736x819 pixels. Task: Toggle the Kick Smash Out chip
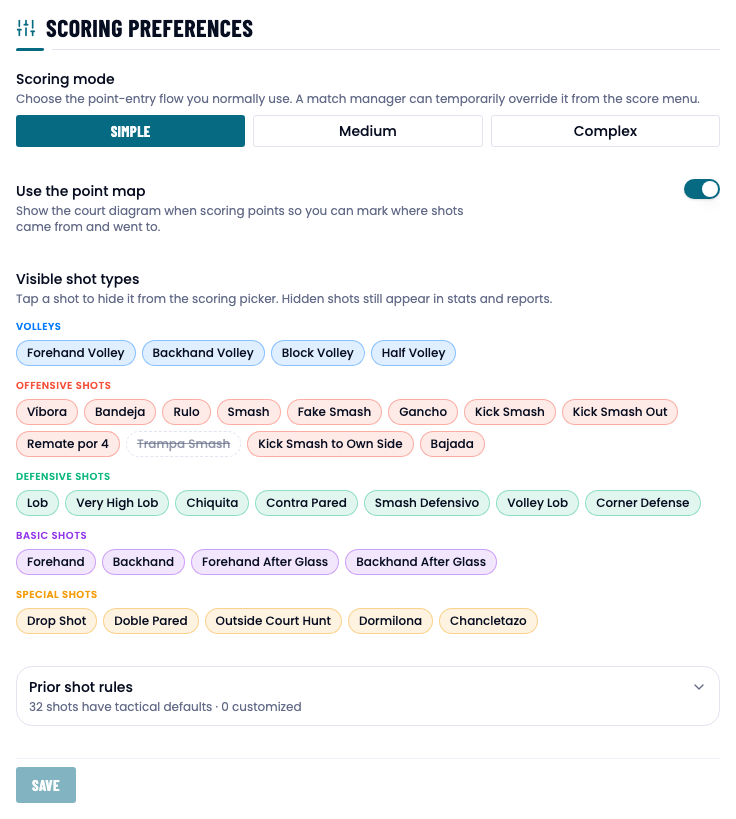[620, 412]
